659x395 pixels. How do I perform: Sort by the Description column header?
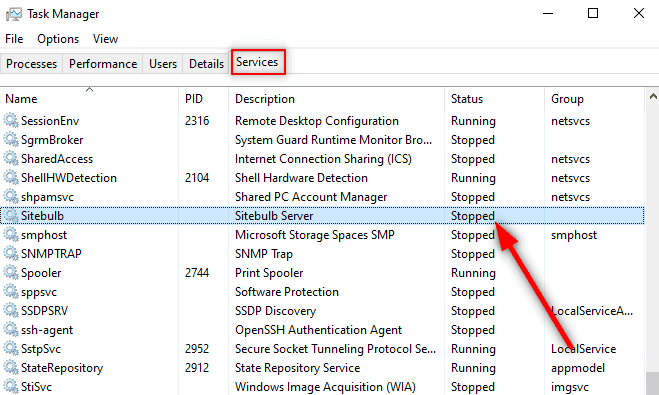tap(336, 99)
